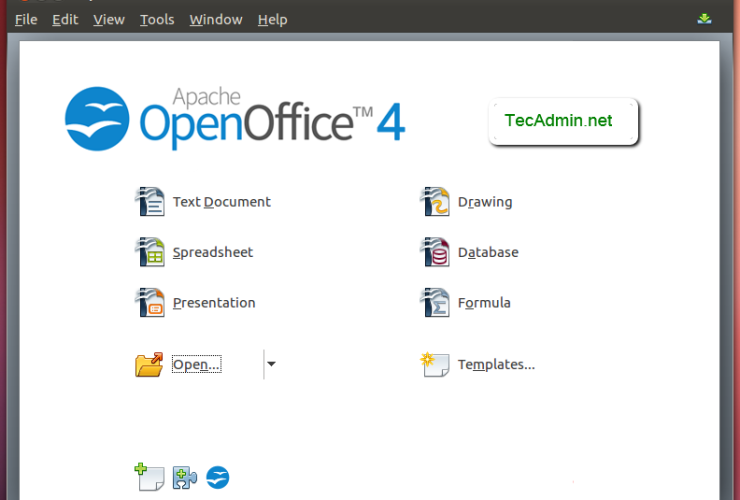The height and width of the screenshot is (500, 740).
Task: Open the Database wizard icon
Action: 435,252
